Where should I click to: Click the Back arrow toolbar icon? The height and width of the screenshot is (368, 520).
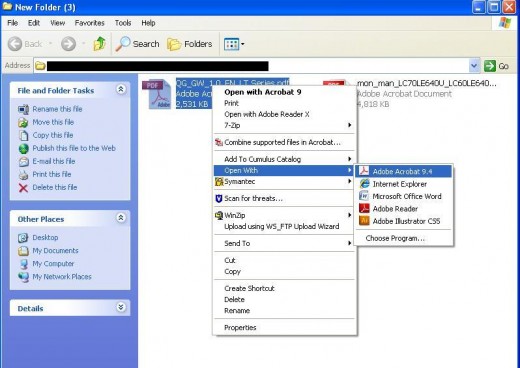tap(15, 44)
